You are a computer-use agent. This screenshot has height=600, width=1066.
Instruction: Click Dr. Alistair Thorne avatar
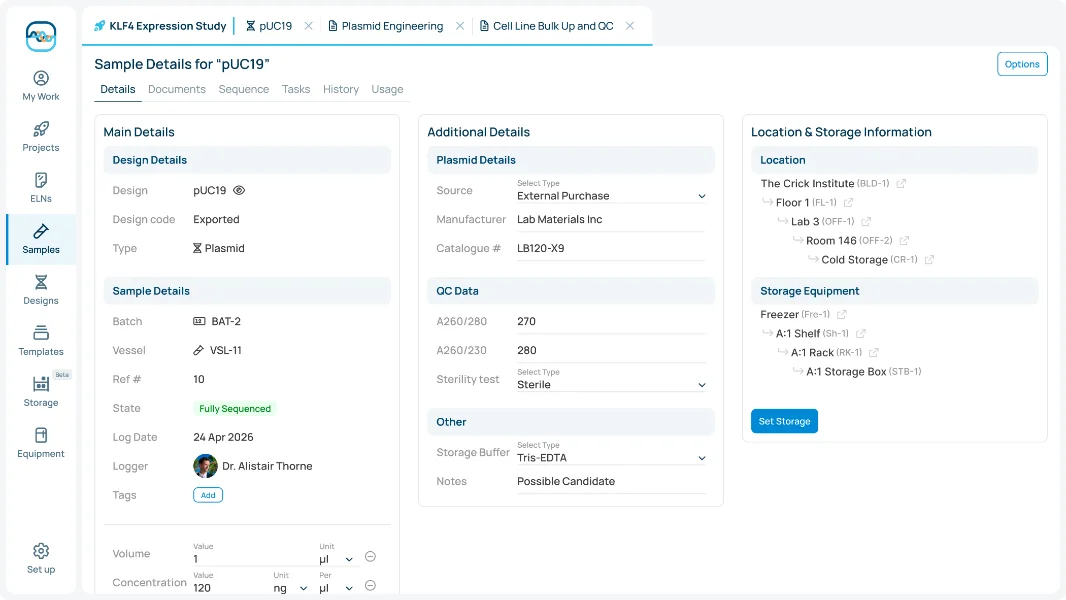pos(205,466)
